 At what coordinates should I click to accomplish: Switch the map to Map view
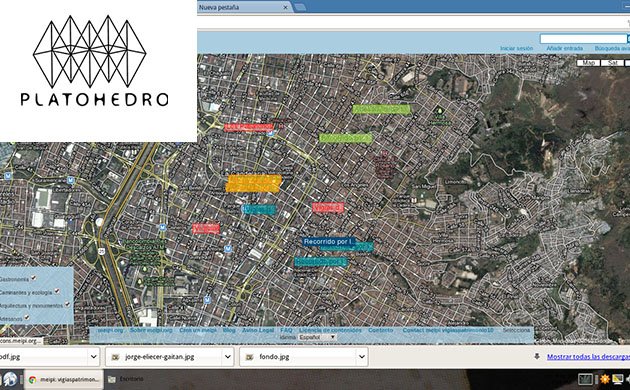click(x=589, y=63)
